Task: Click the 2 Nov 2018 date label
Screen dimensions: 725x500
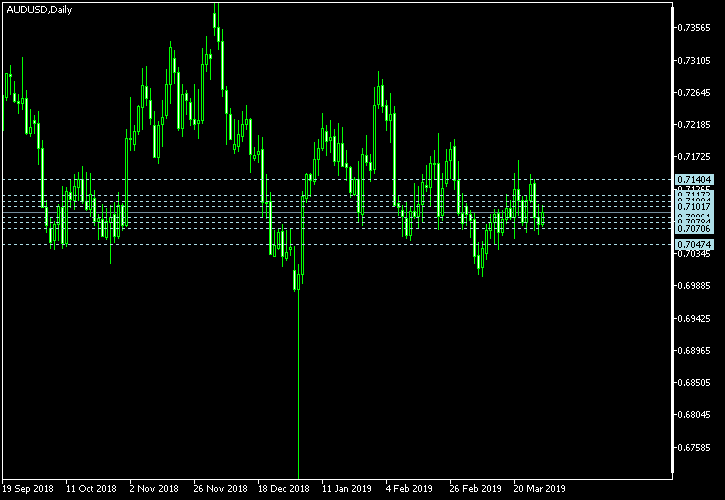Action: [x=154, y=489]
